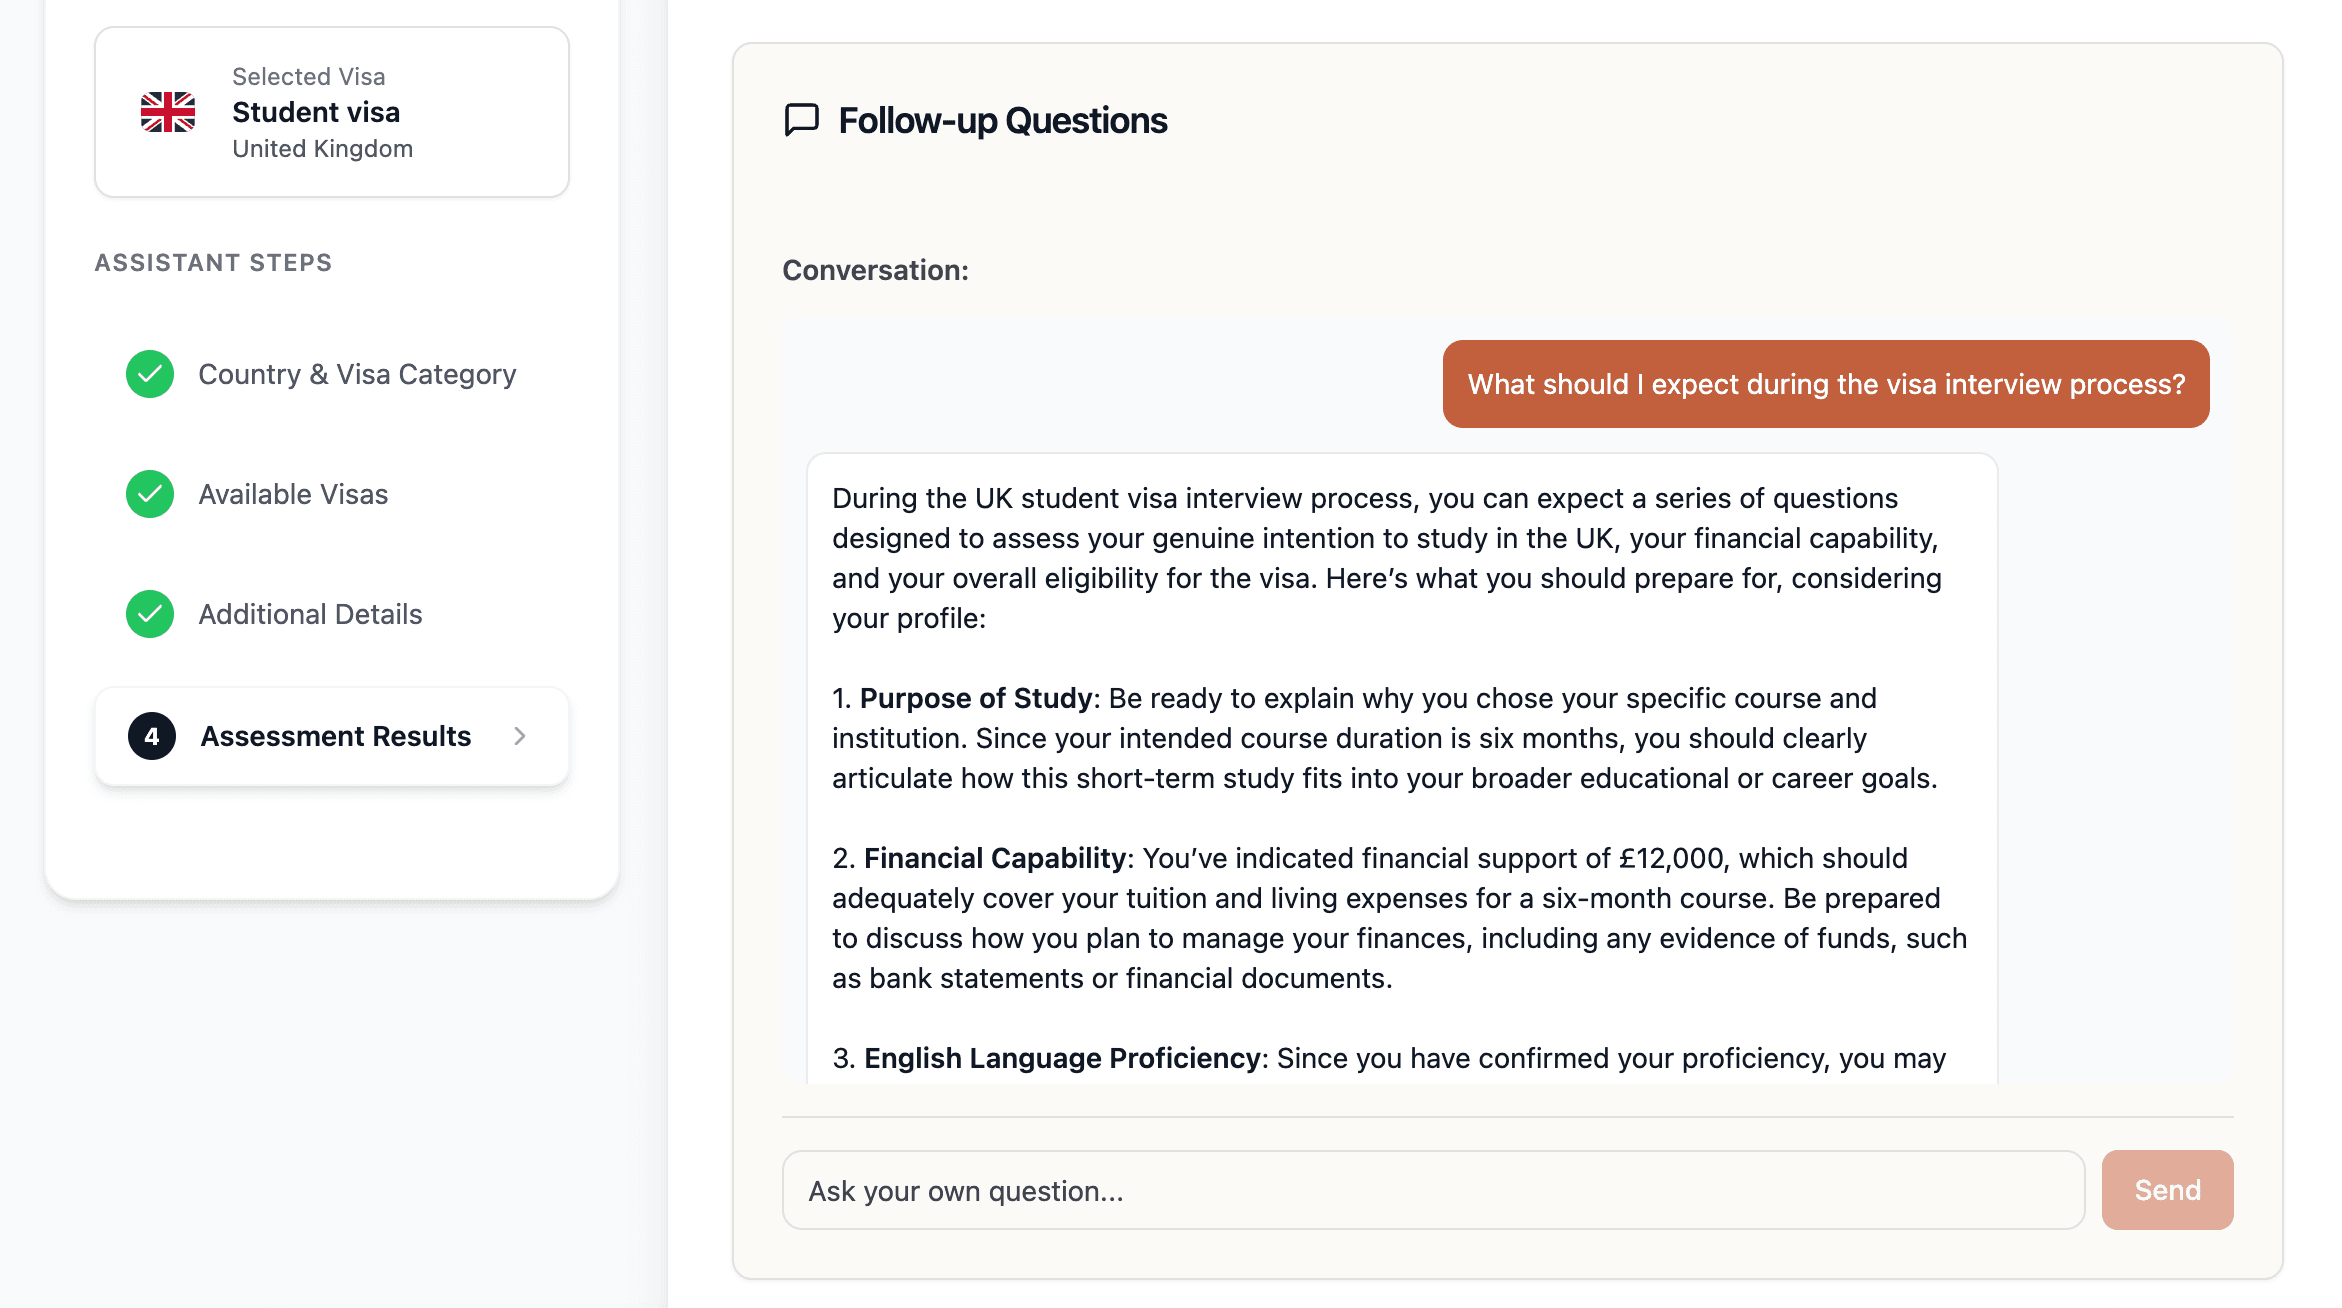Image resolution: width=2342 pixels, height=1308 pixels.
Task: Go to the Available Visas step
Action: pos(293,494)
